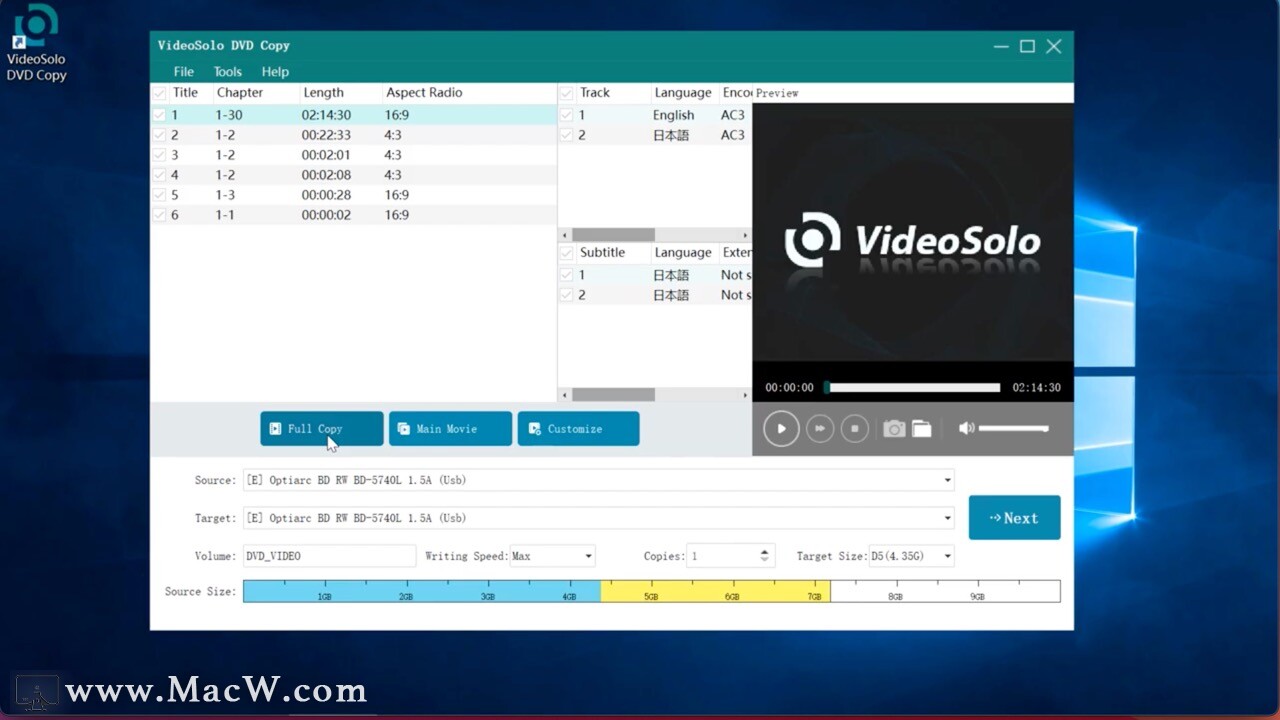
Task: Toggle checkbox for title 4
Action: 159,175
